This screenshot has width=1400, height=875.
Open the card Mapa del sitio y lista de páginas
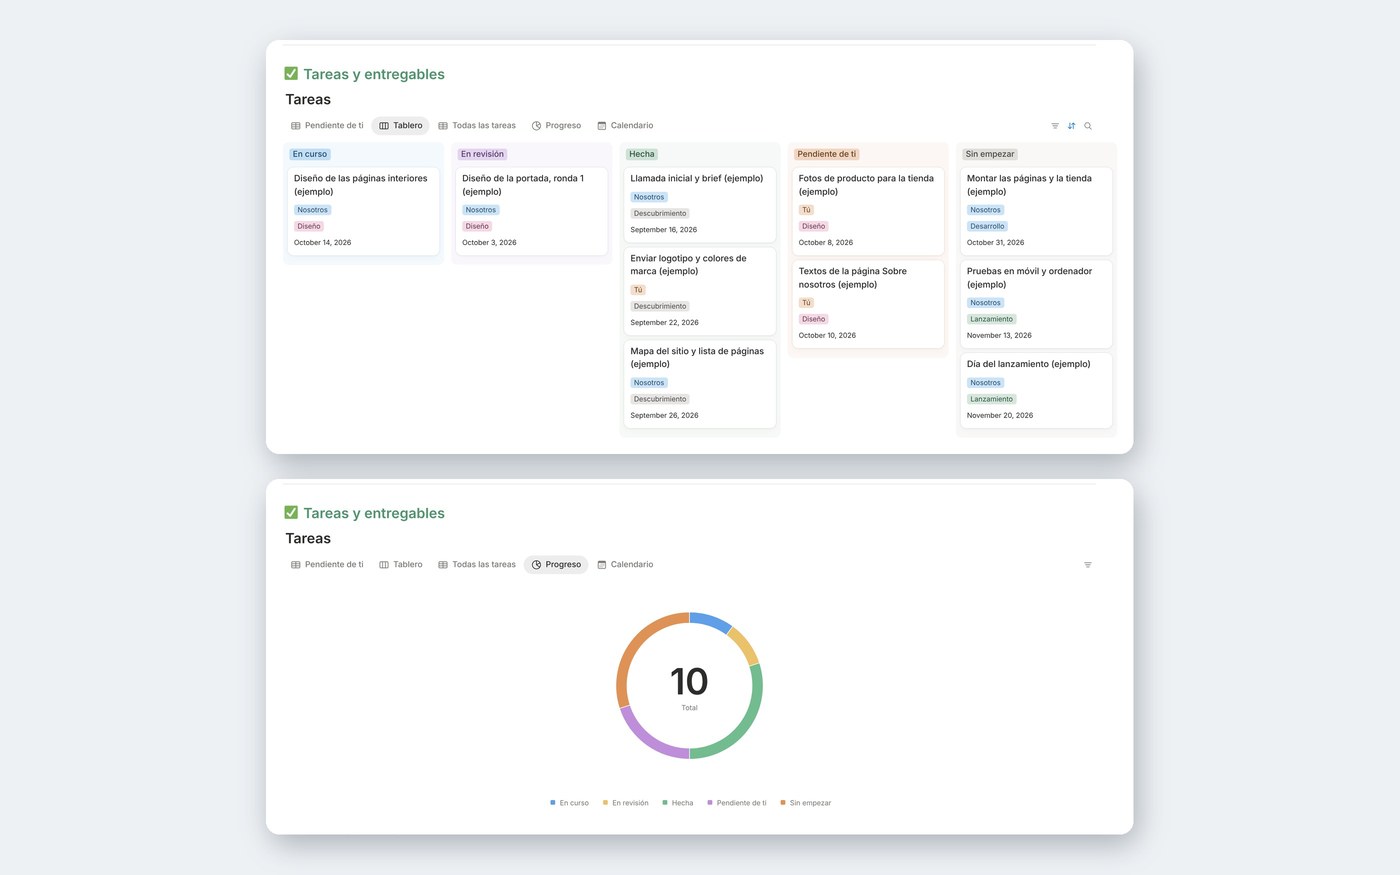point(699,384)
